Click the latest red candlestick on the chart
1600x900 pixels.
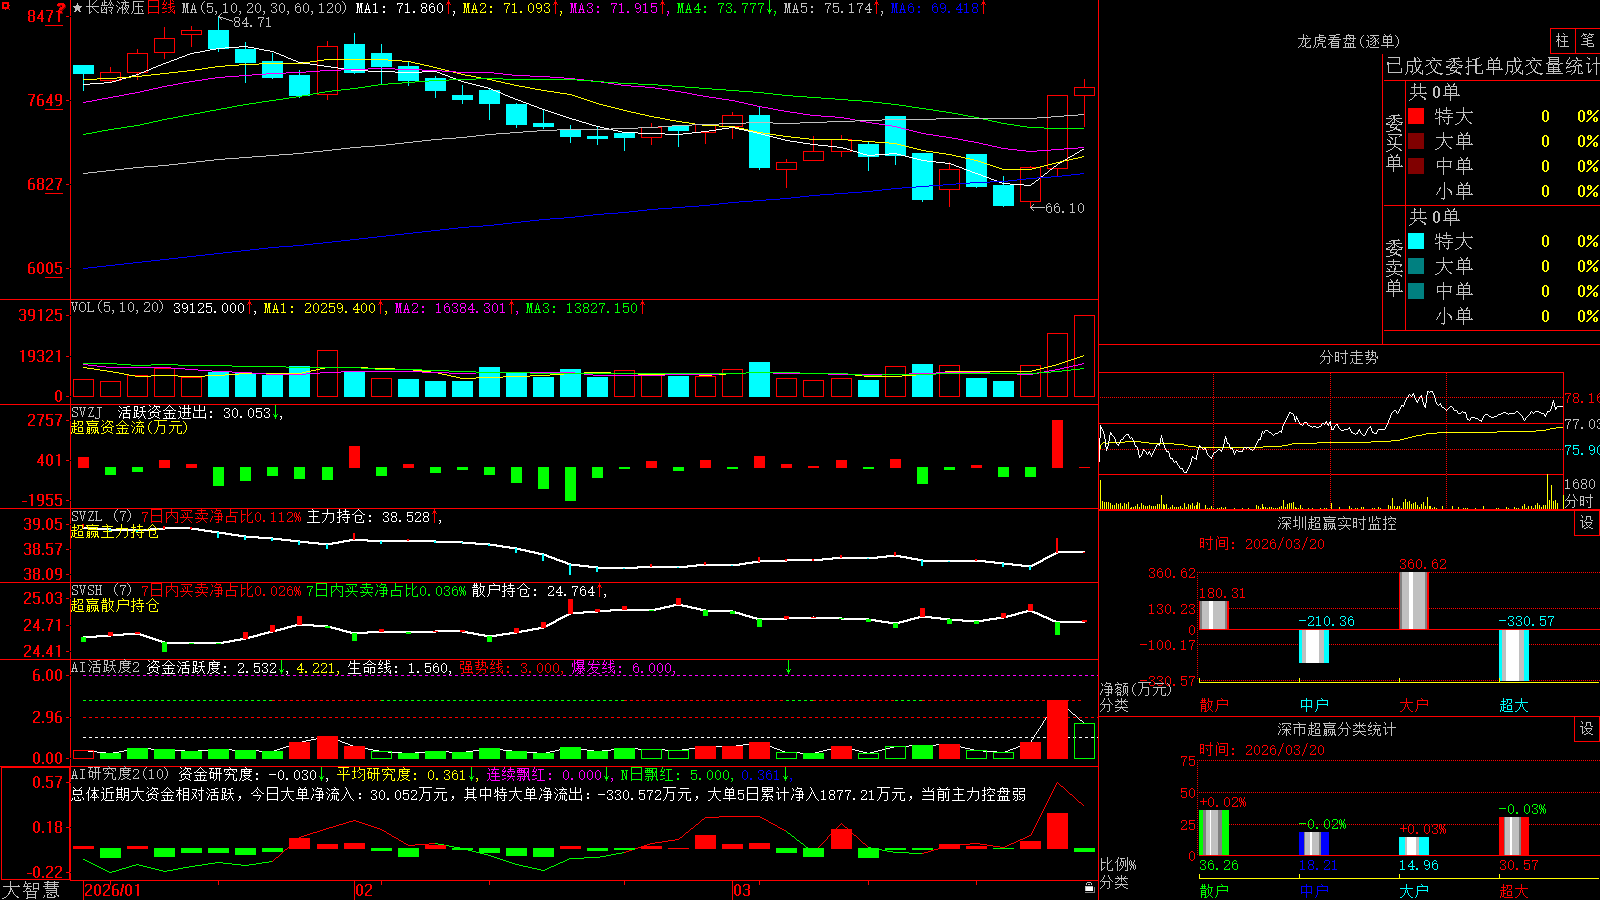pos(1084,91)
